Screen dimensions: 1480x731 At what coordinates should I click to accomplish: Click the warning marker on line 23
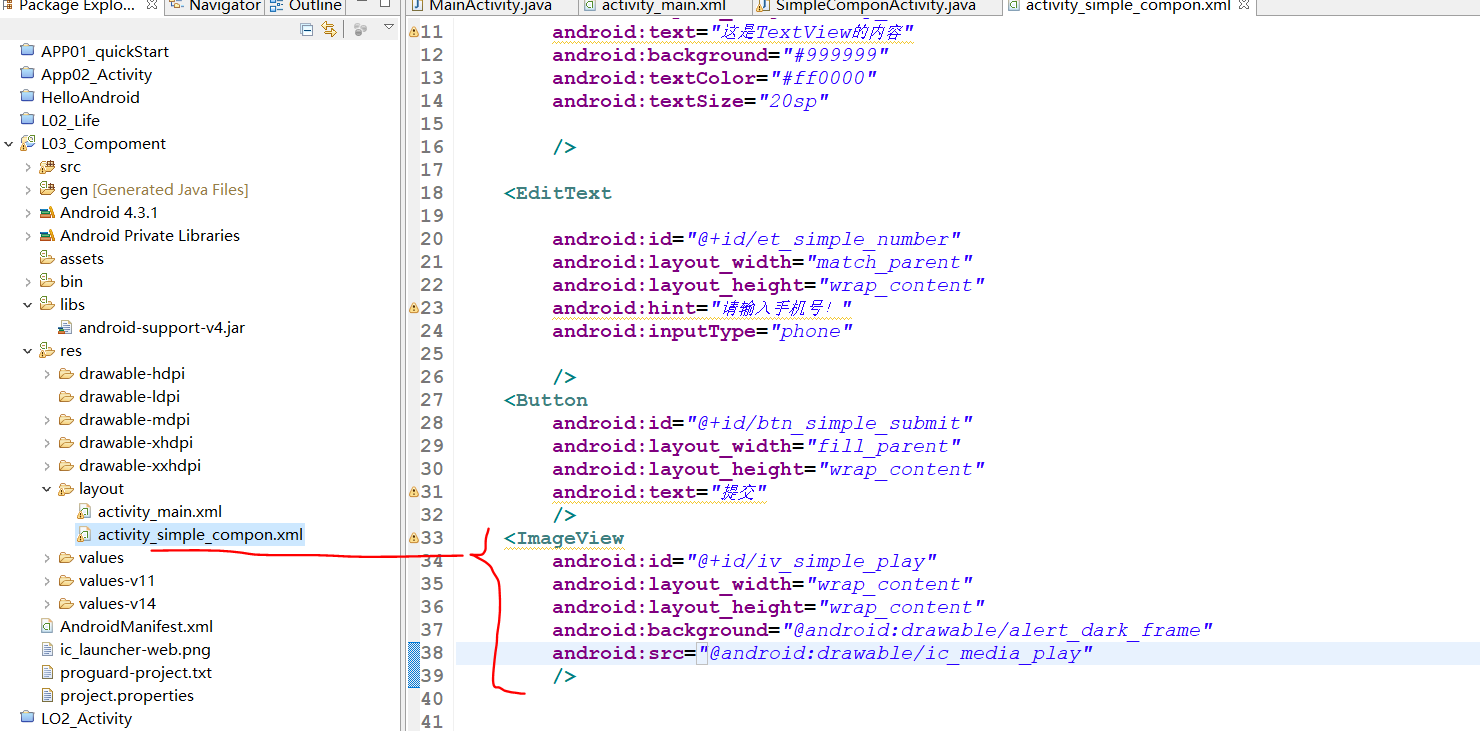pos(413,308)
